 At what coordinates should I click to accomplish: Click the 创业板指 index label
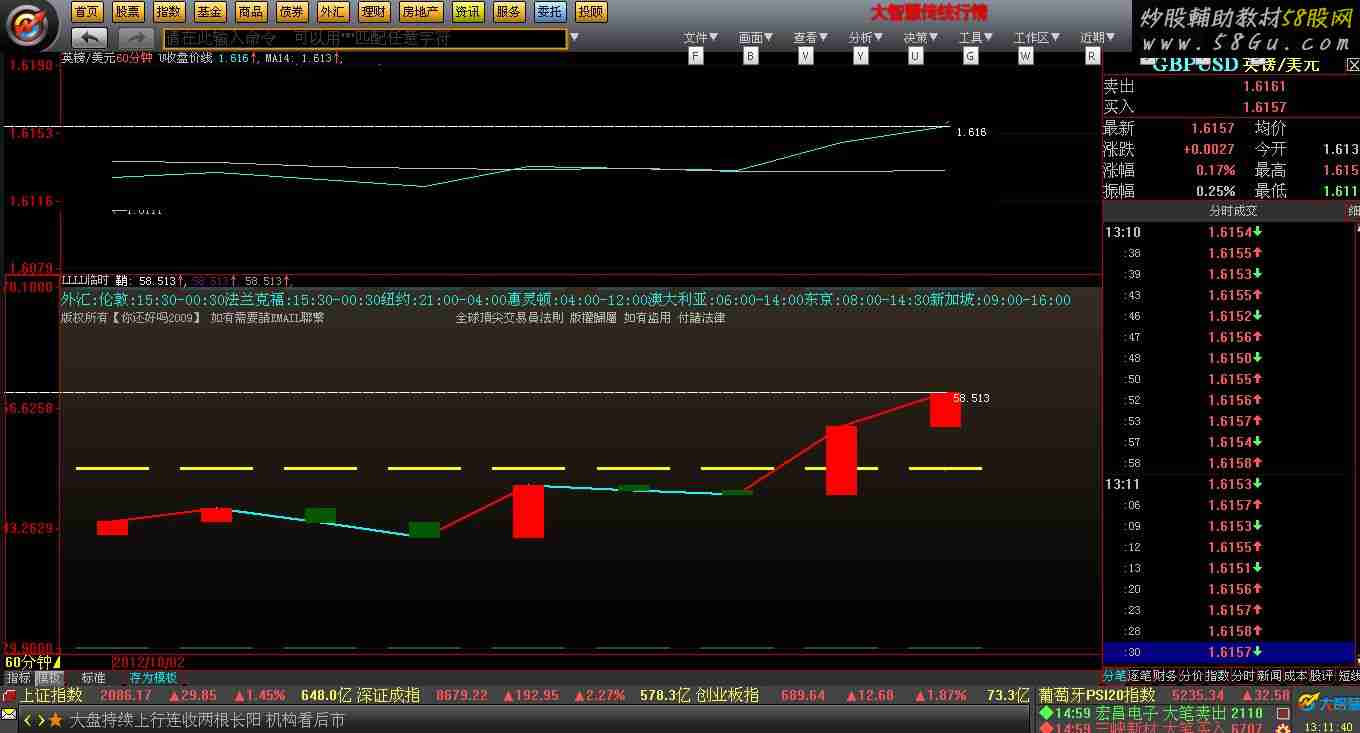point(728,695)
